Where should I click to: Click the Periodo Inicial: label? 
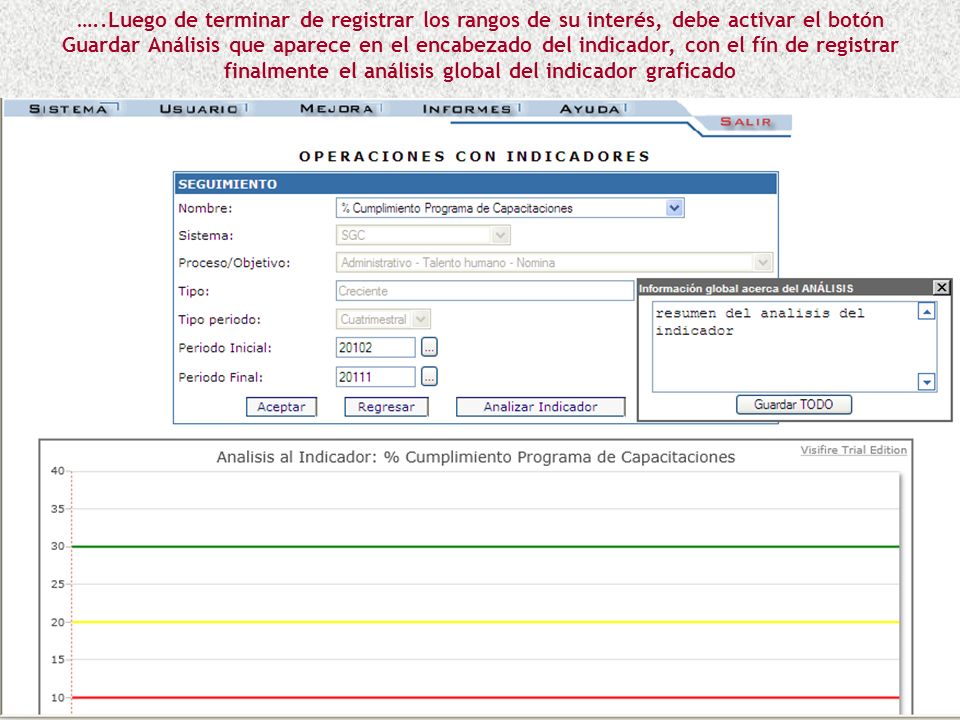(x=225, y=348)
